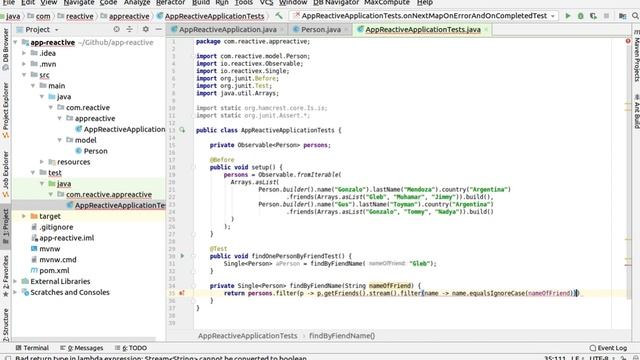The height and width of the screenshot is (360, 640).
Task: Switch to AppReactiveApplication.java tab
Action: tap(228, 29)
